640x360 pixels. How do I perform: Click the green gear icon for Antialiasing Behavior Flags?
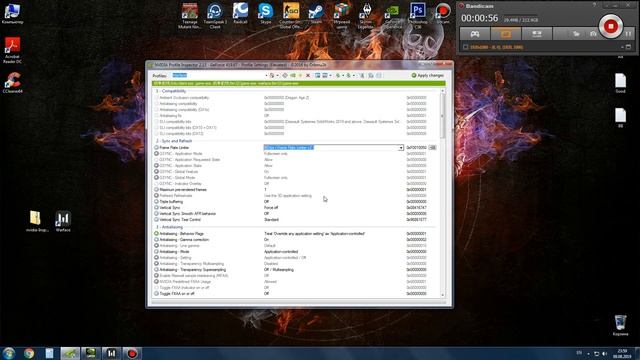156,234
